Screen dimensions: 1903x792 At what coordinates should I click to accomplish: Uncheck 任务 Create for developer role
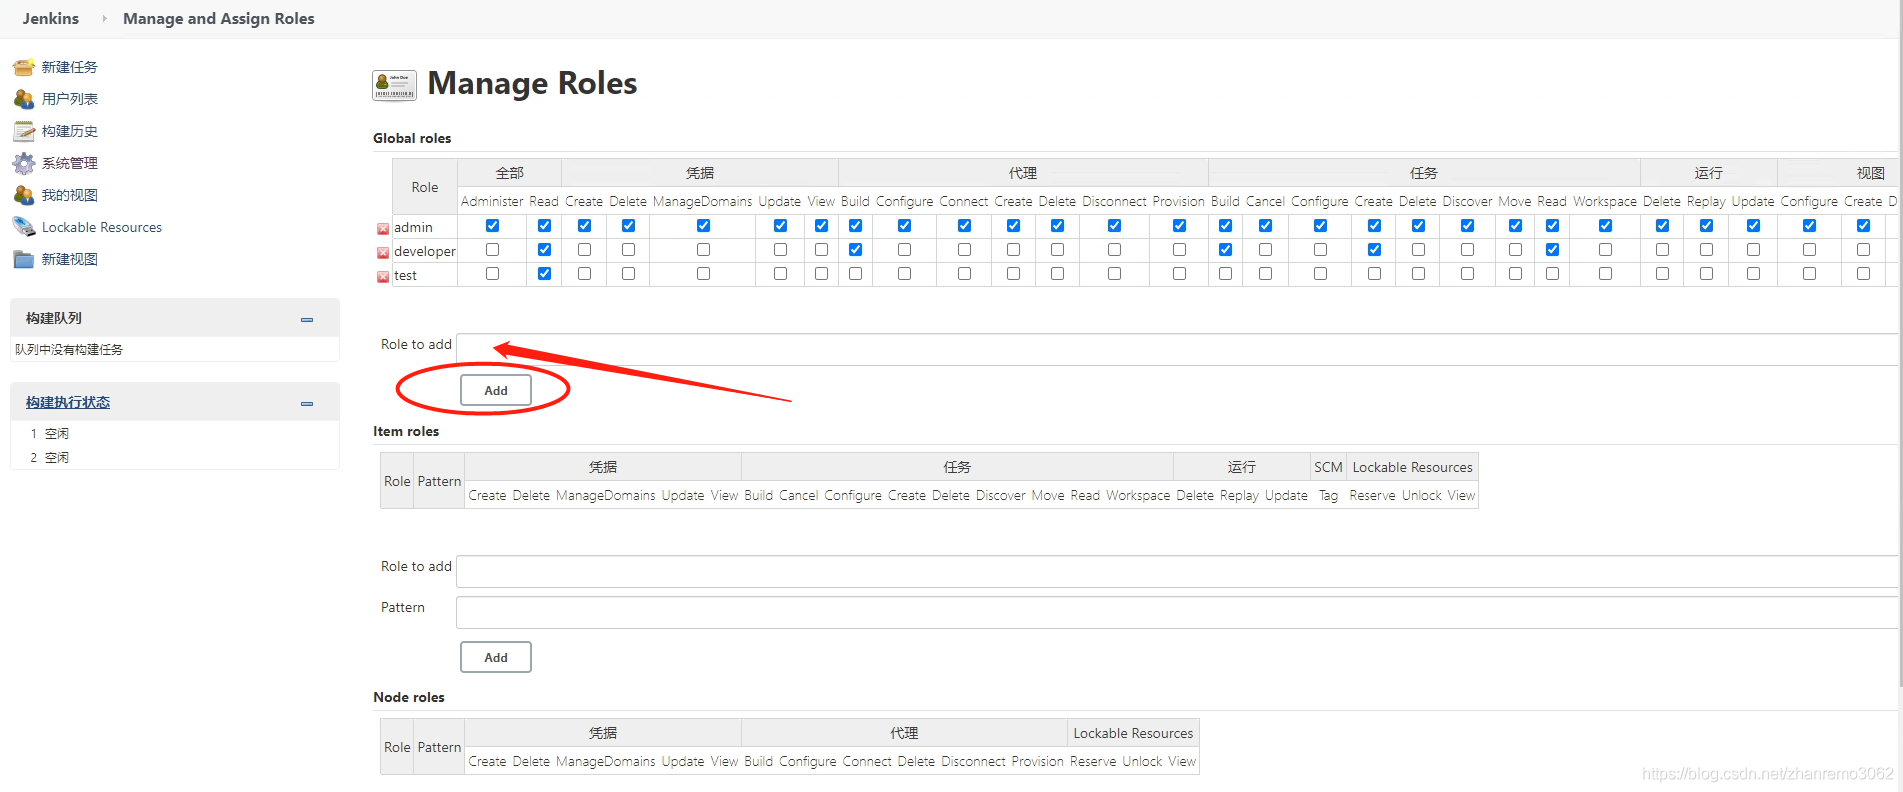pyautogui.click(x=1374, y=250)
